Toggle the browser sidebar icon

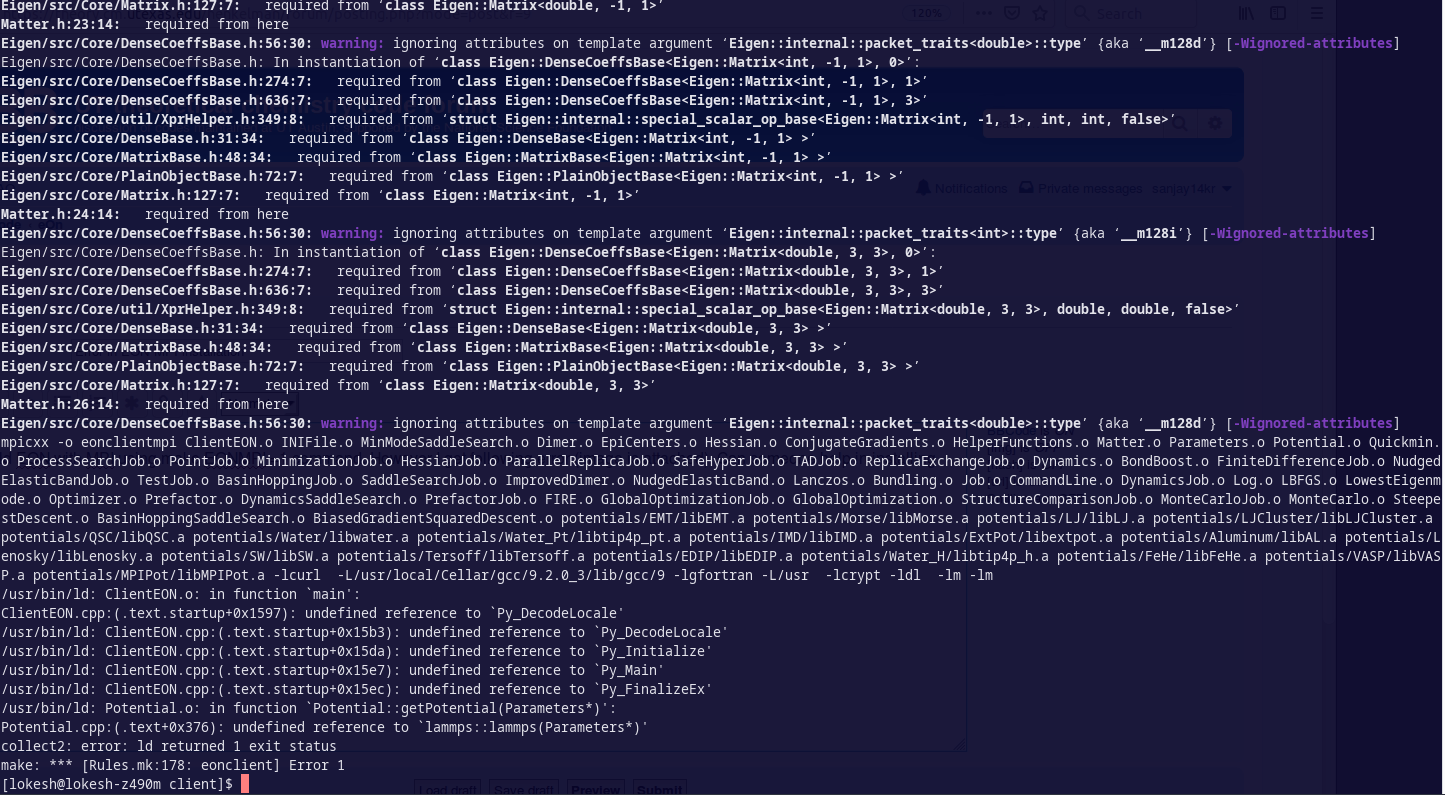1278,13
